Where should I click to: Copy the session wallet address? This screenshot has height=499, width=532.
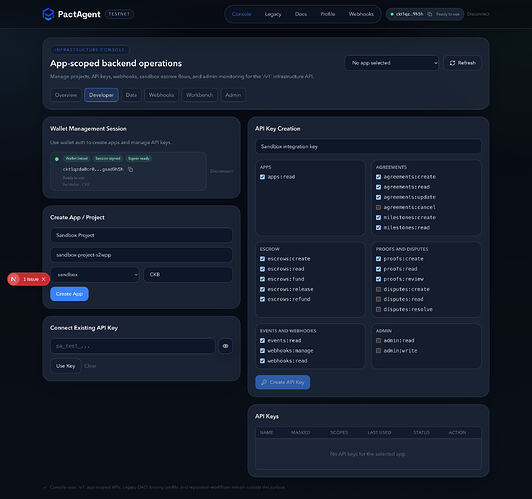(131, 169)
